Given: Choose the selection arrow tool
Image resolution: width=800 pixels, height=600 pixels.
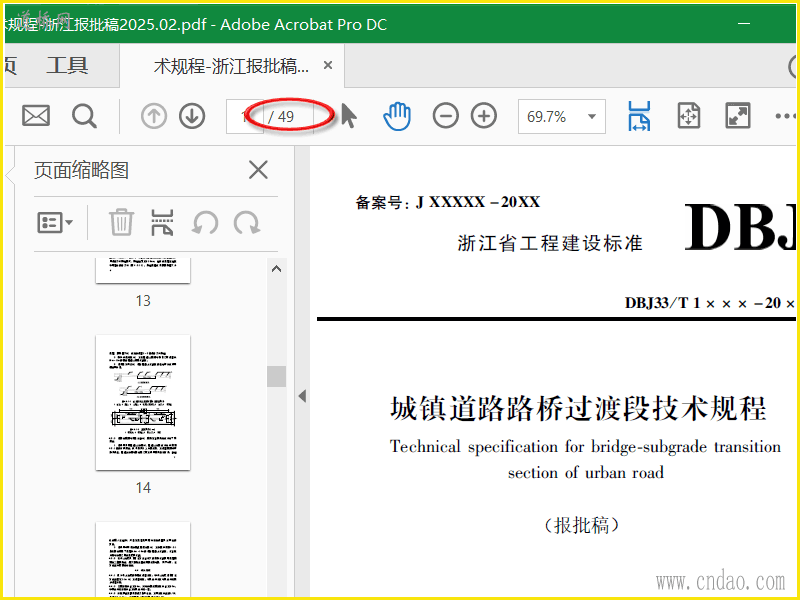Looking at the screenshot, I should pyautogui.click(x=348, y=115).
